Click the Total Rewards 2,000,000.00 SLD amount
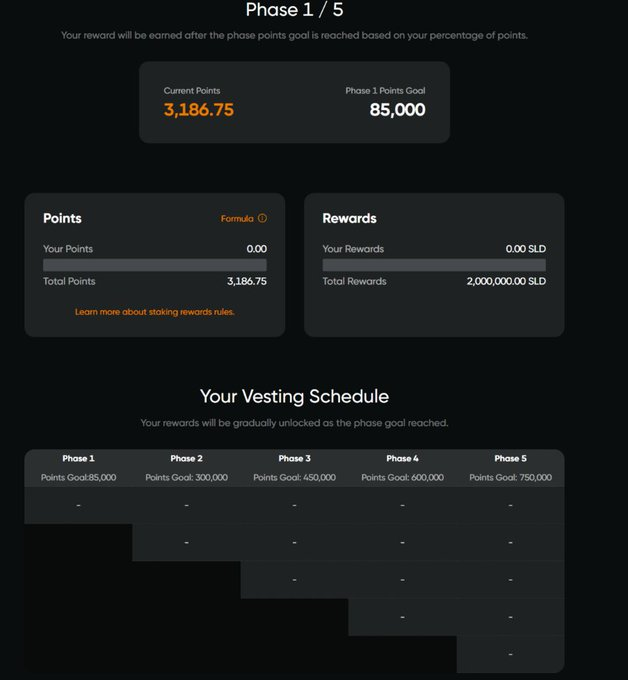628x680 pixels. pos(506,281)
